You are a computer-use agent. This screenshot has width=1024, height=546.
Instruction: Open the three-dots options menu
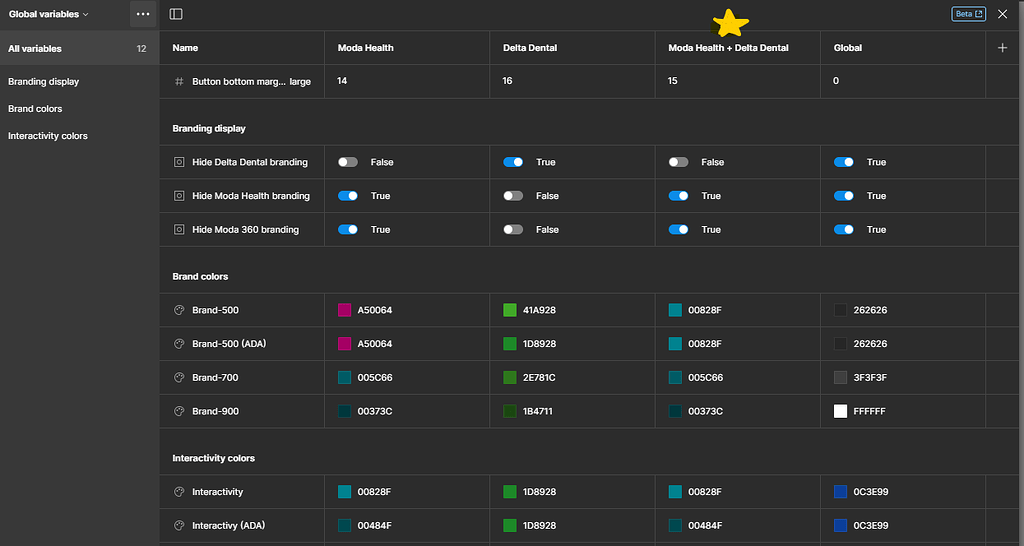point(143,14)
